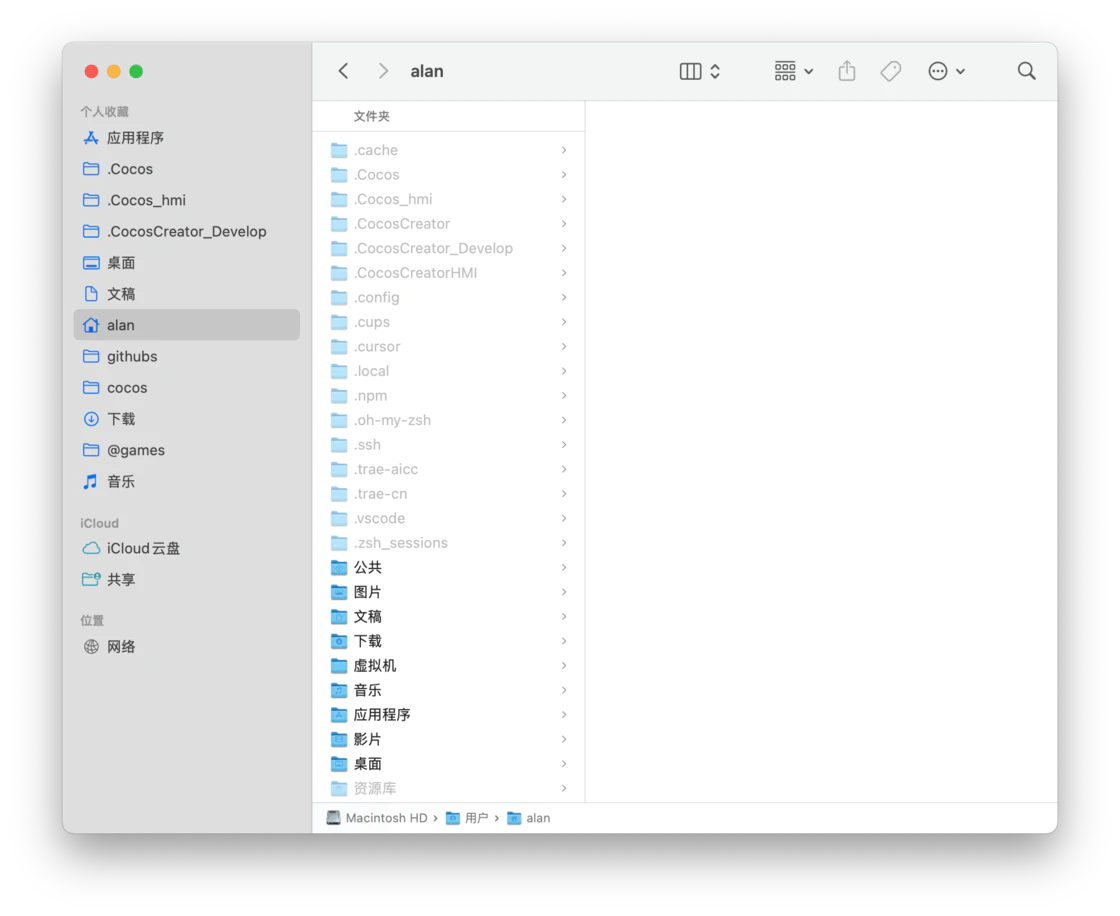
Task: Click the 文件夹 column header
Action: pyautogui.click(x=372, y=117)
